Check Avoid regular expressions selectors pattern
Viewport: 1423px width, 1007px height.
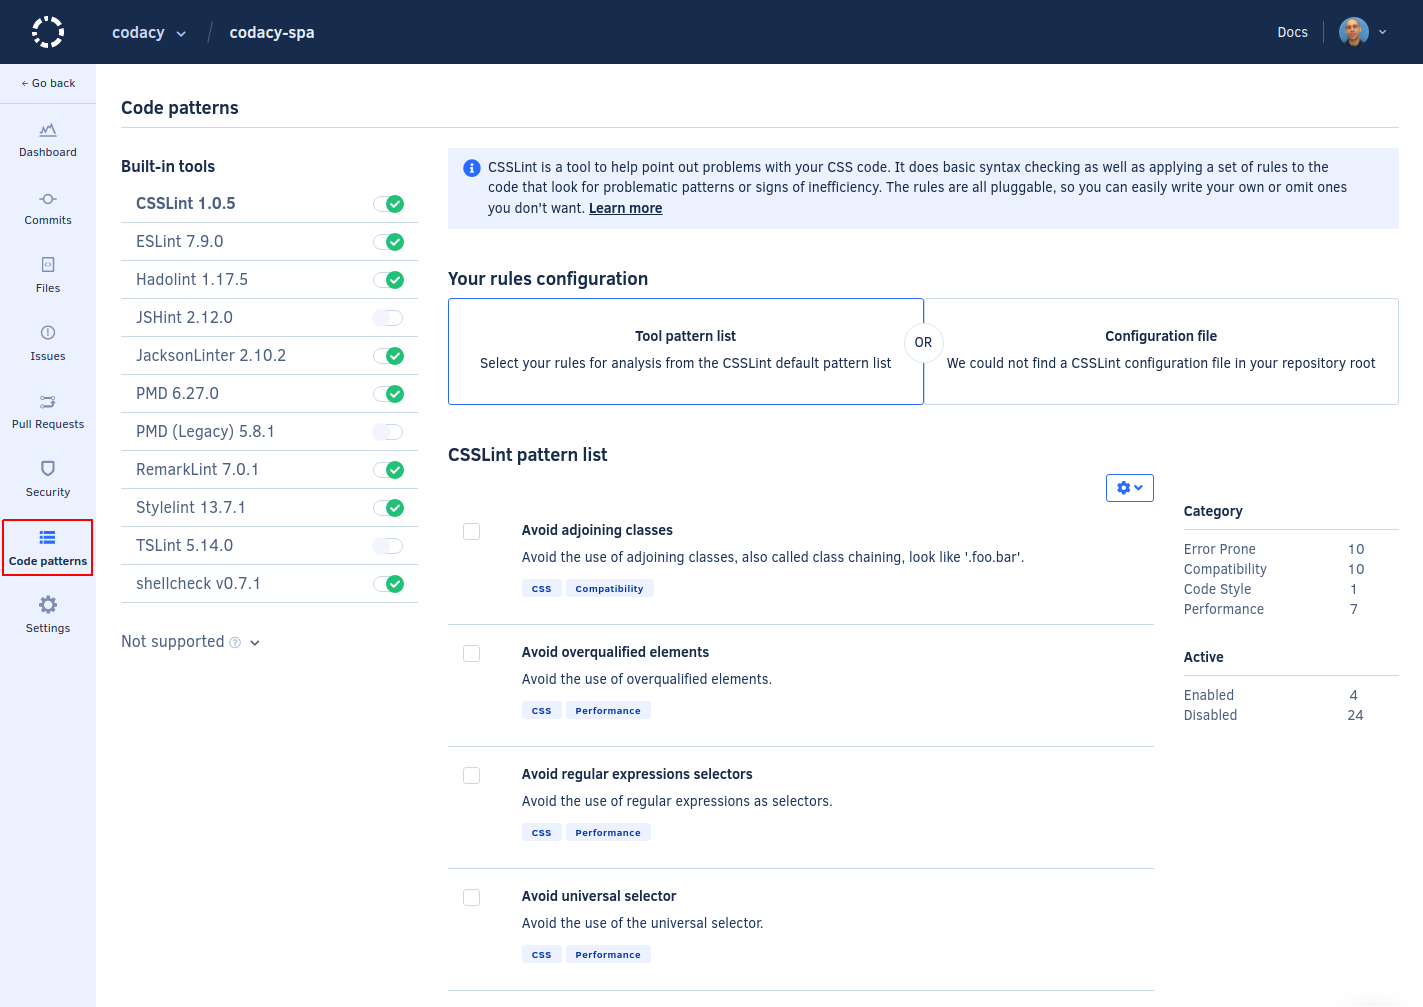pyautogui.click(x=472, y=775)
